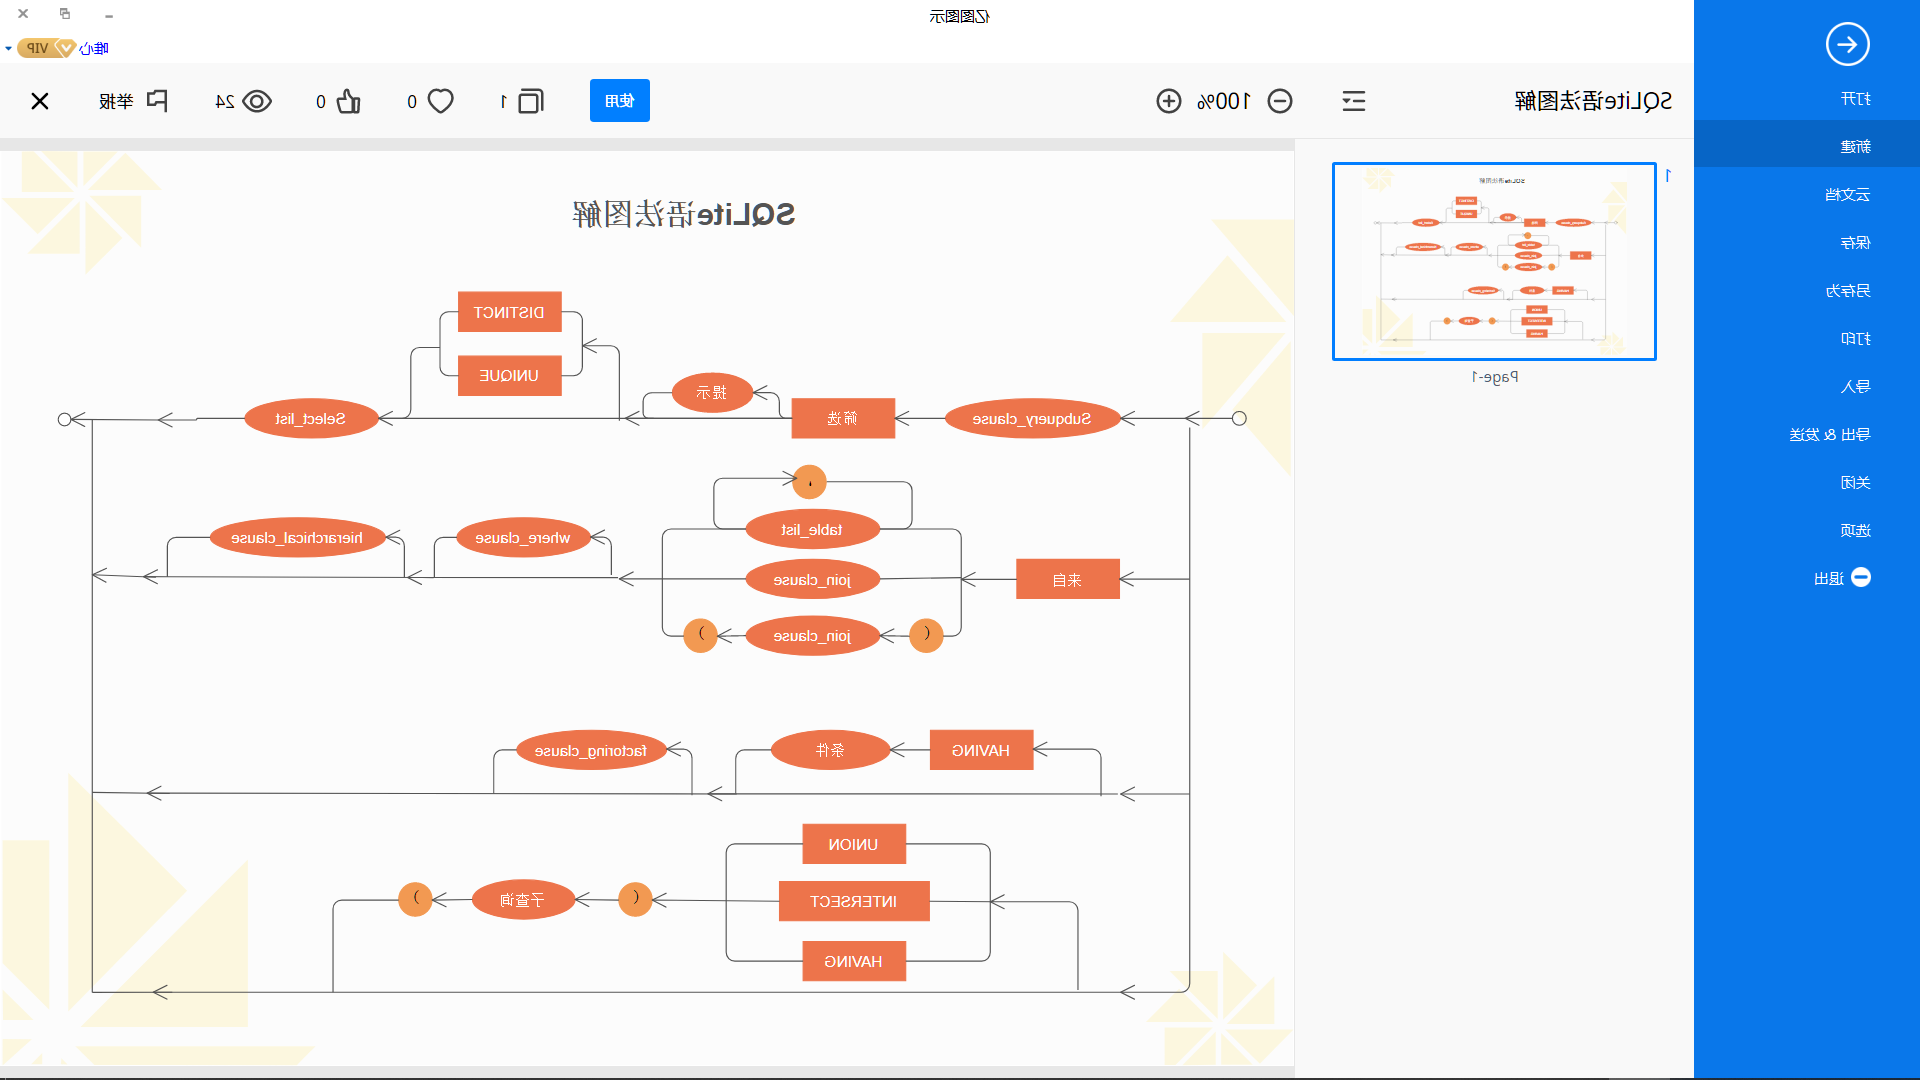Screen dimensions: 1920x1080
Task: Click the 关闭 (Close) menu item
Action: [1855, 482]
